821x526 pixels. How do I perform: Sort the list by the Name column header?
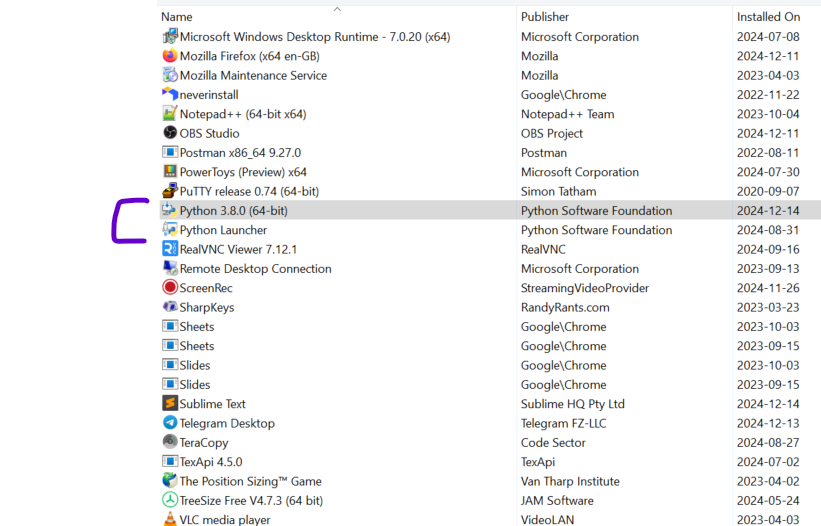tap(177, 17)
